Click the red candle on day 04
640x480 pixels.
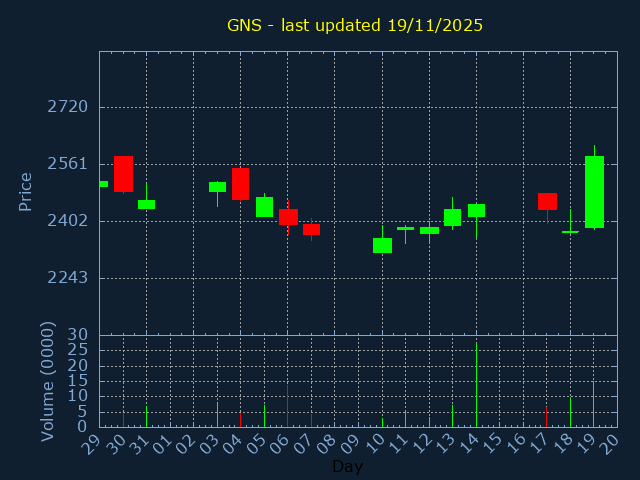(x=240, y=183)
